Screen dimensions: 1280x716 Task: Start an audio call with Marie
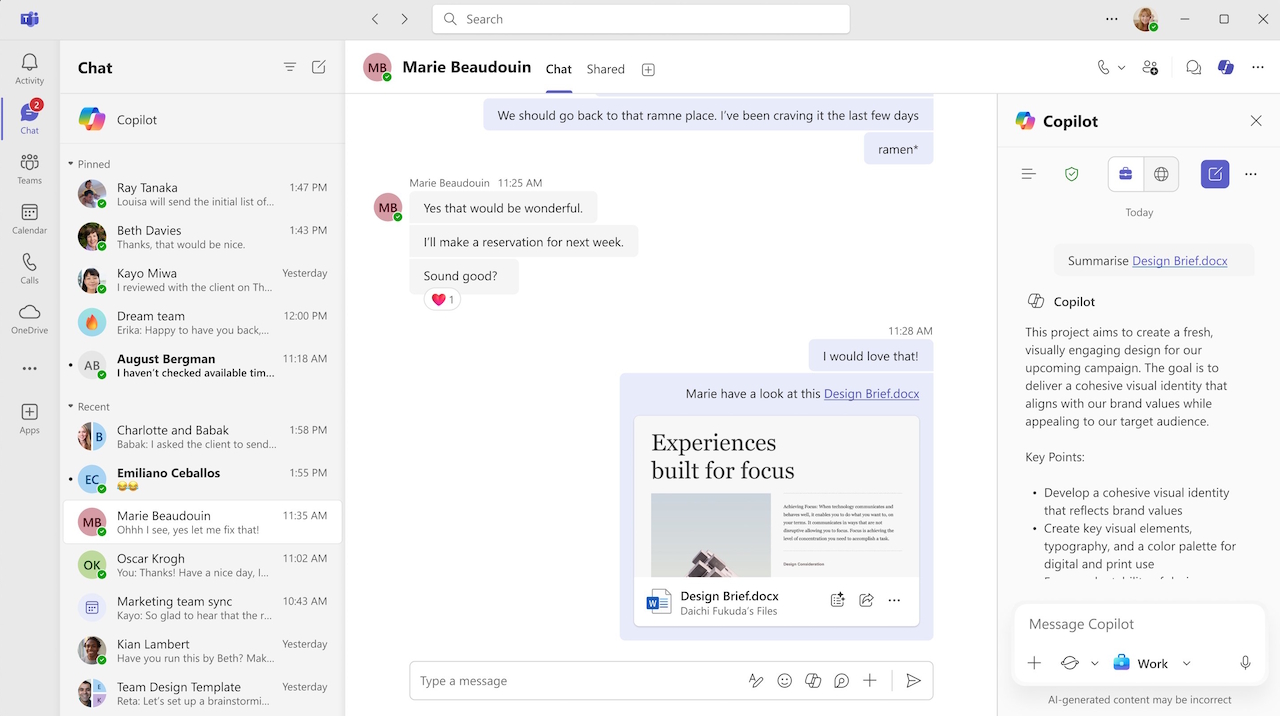[x=1103, y=68]
